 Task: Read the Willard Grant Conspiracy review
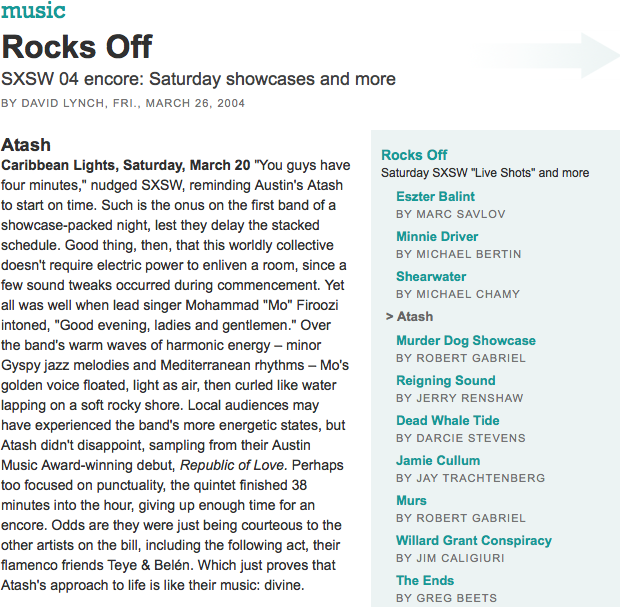coord(473,541)
